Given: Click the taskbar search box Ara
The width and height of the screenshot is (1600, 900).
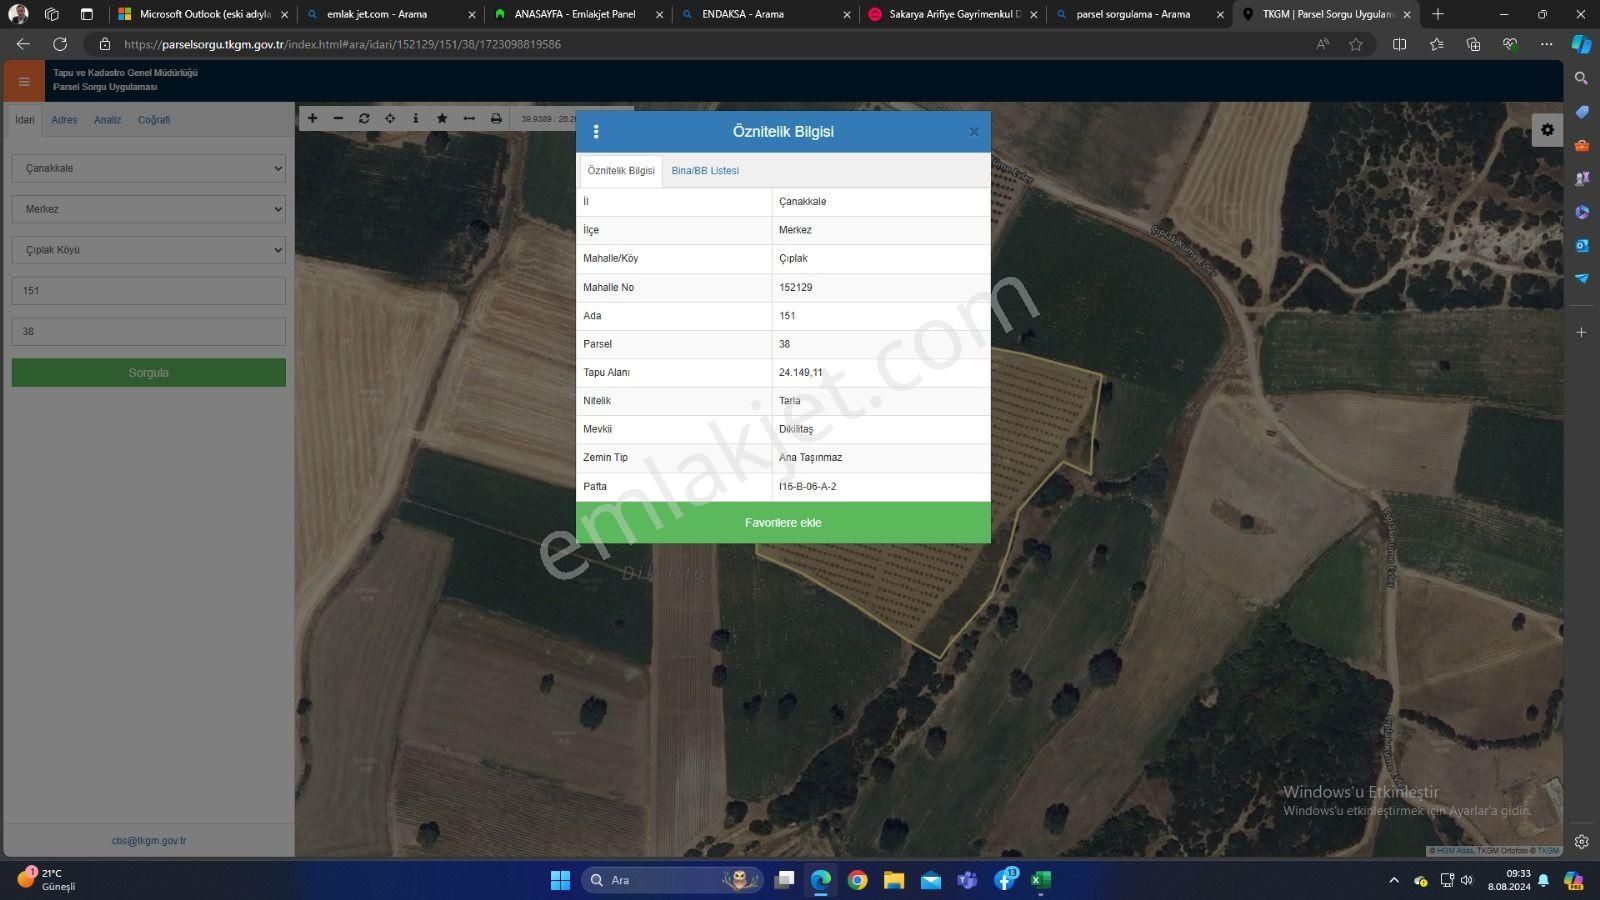Looking at the screenshot, I should (x=672, y=880).
